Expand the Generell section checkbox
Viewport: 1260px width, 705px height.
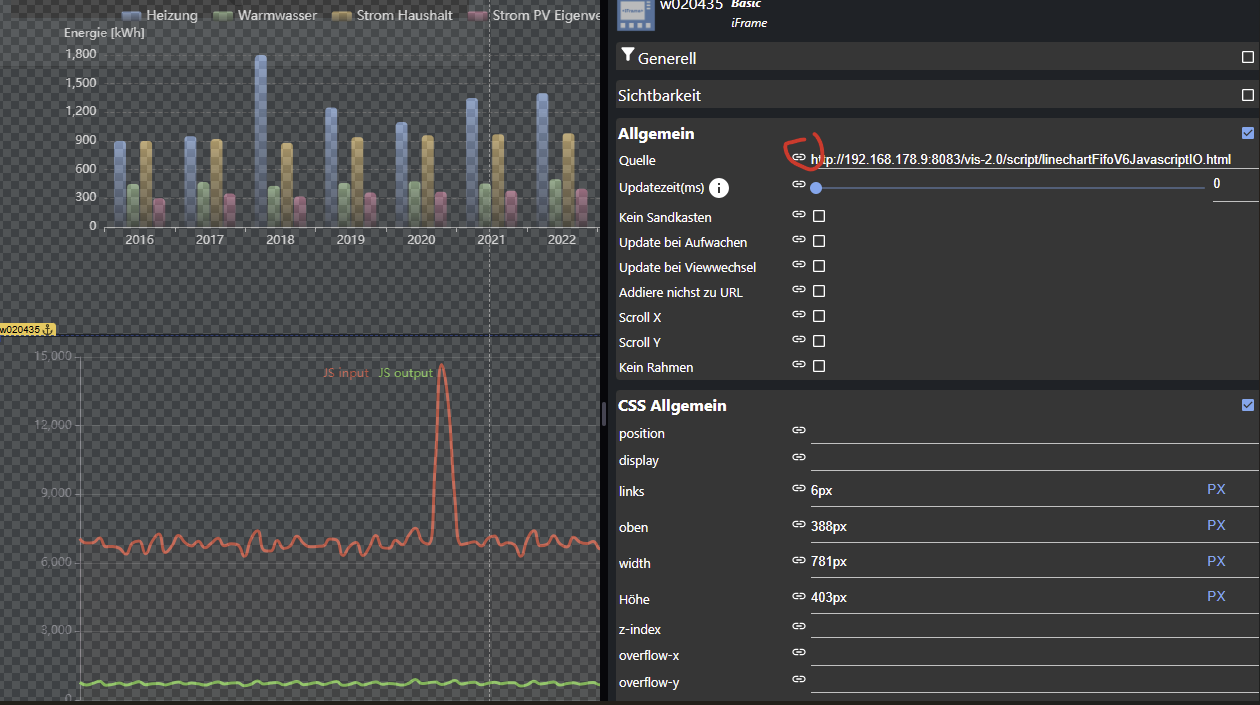click(x=1247, y=58)
